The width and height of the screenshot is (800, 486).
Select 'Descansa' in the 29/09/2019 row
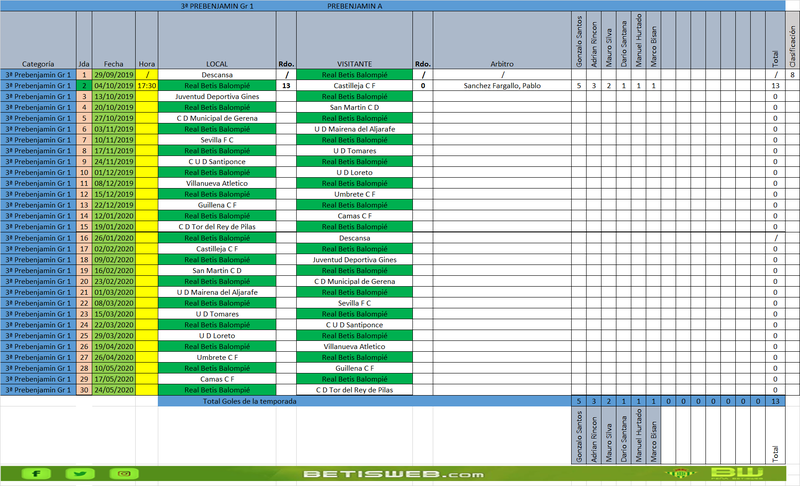coord(217,74)
